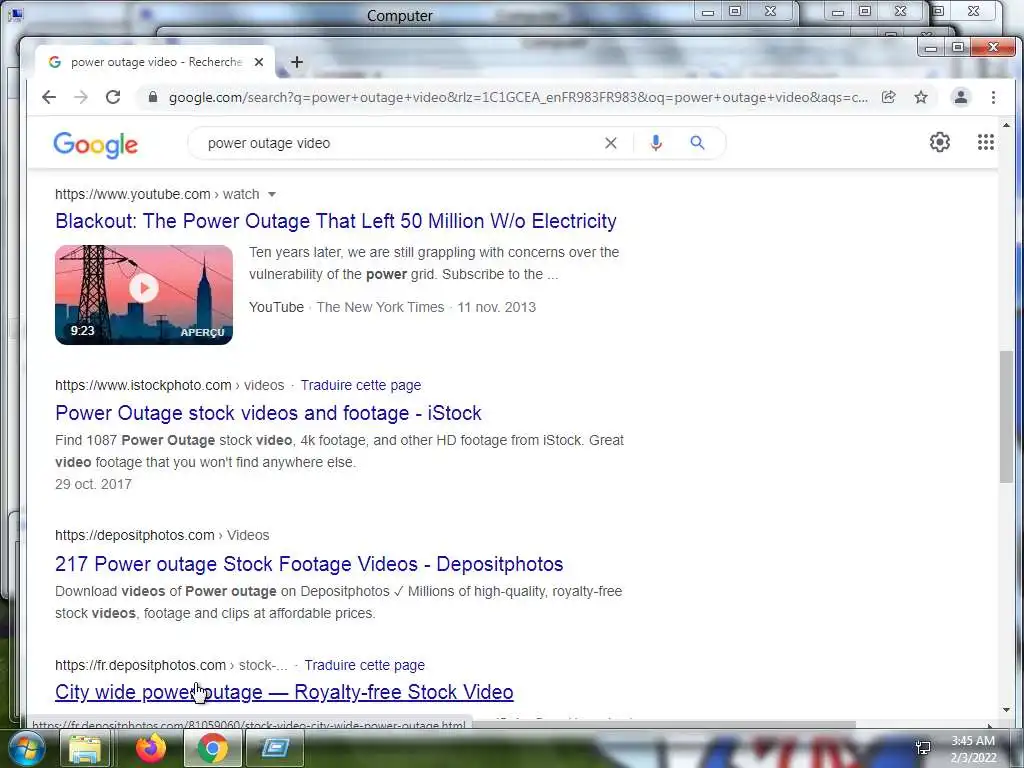1024x768 pixels.
Task: Open Chrome's three-dot menu
Action: point(993,97)
